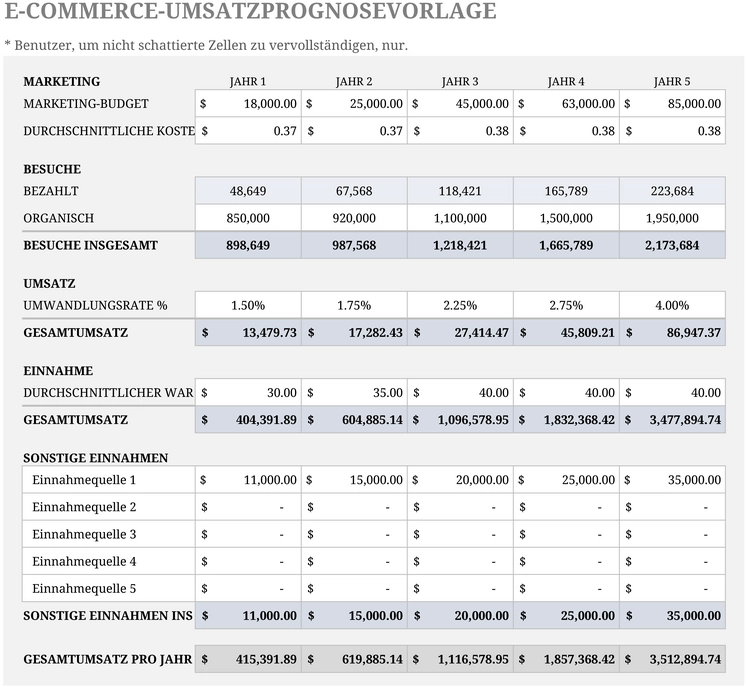
Task: Select the revenue total 1,832,368.42
Action: pyautogui.click(x=566, y=420)
